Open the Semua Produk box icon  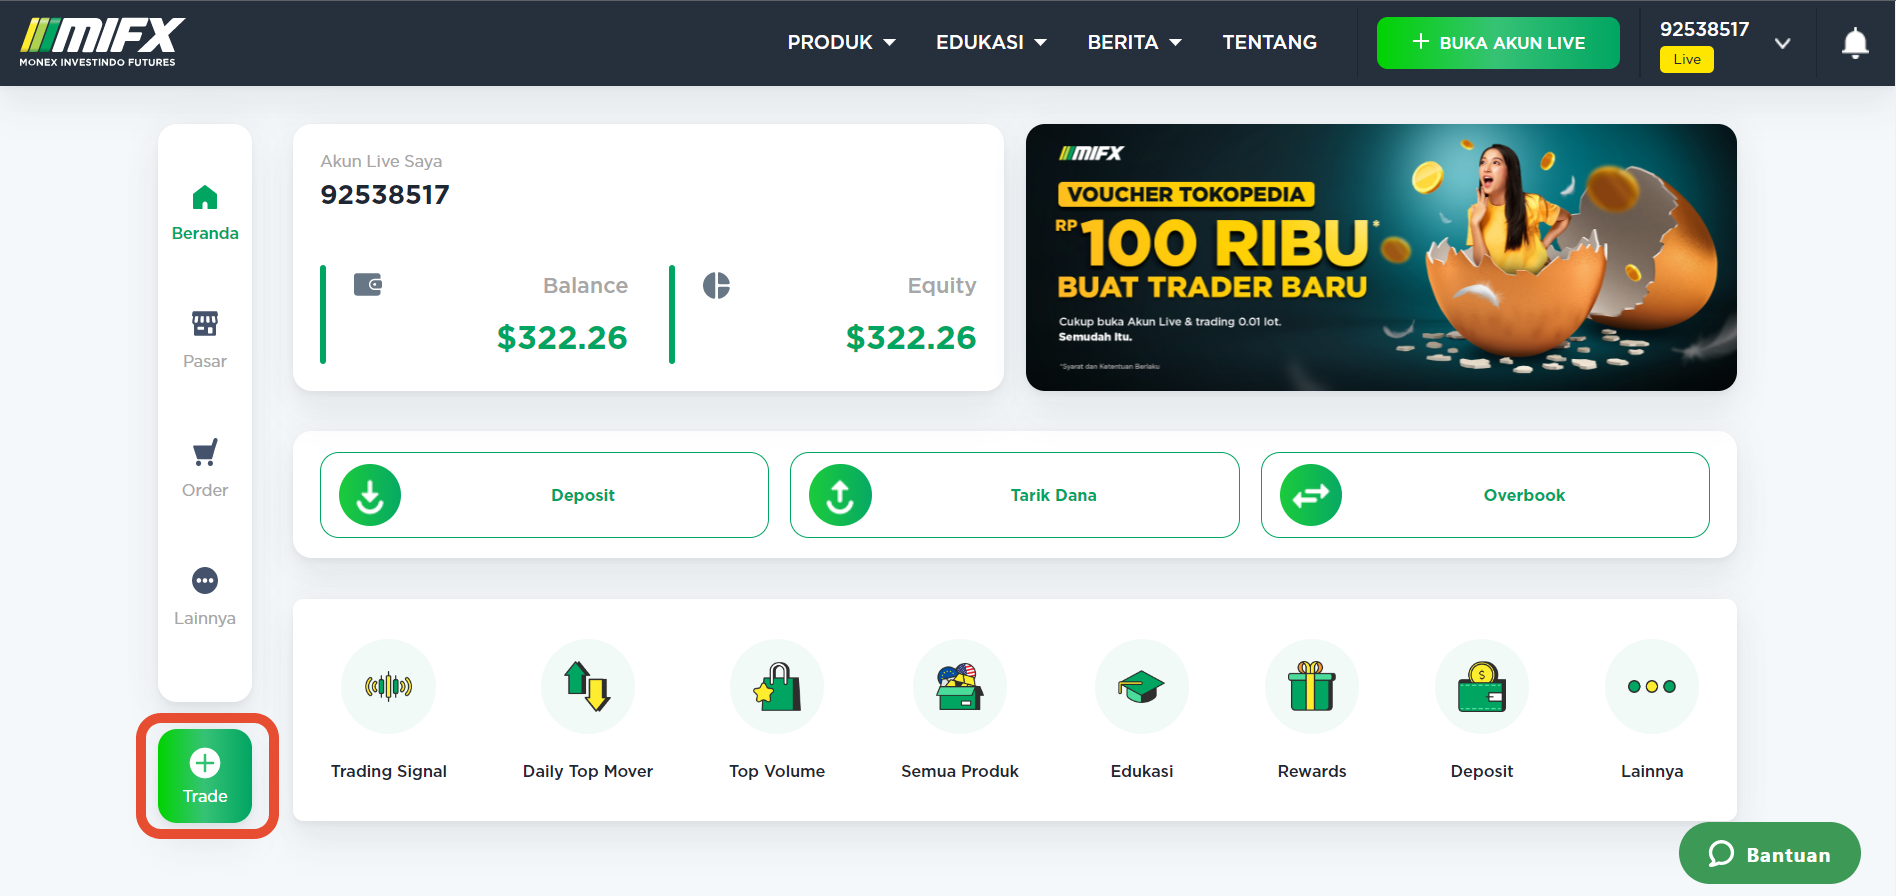coord(960,686)
